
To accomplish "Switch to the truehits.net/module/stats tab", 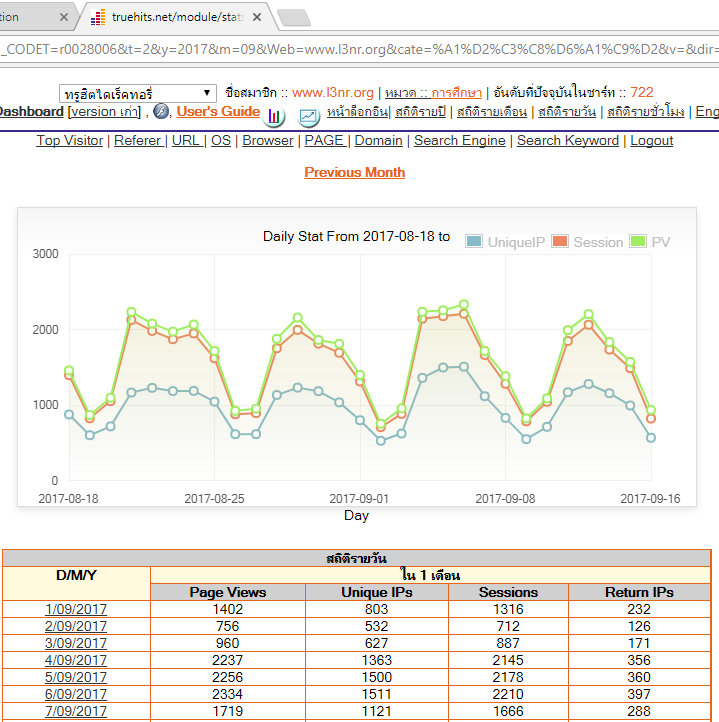I will [177, 17].
